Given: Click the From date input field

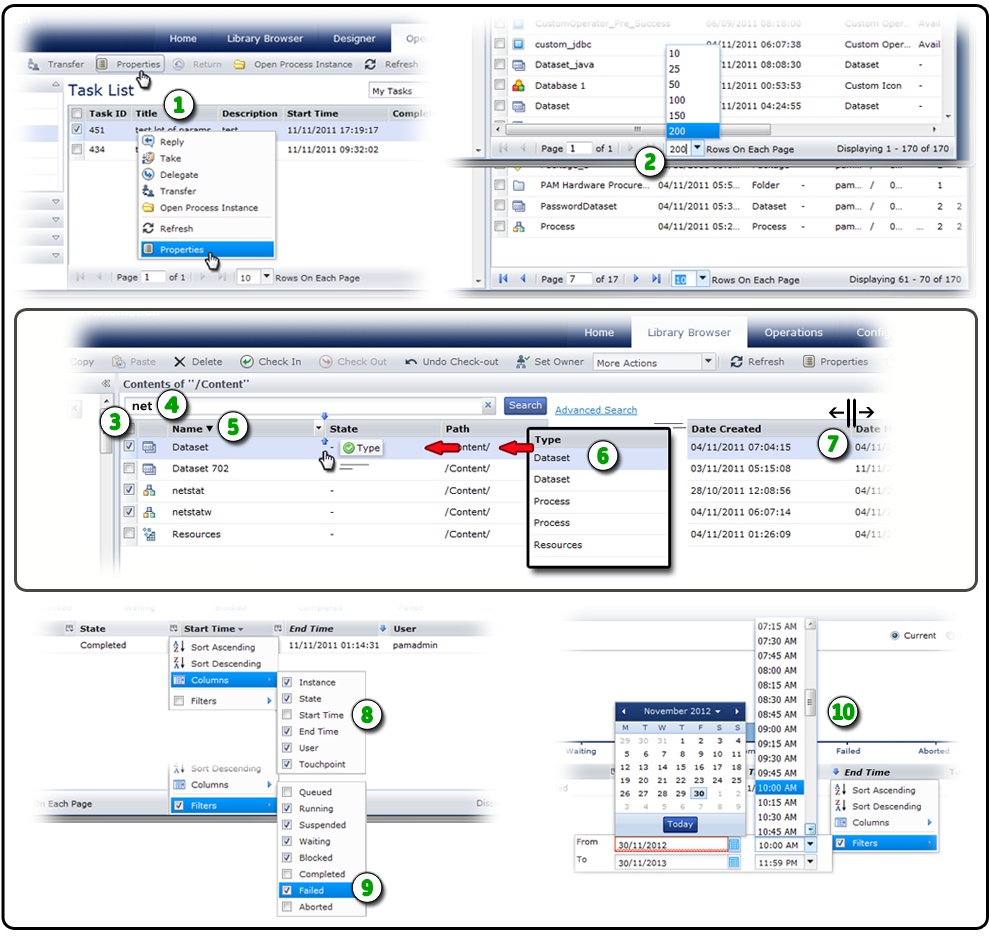Looking at the screenshot, I should 662,844.
